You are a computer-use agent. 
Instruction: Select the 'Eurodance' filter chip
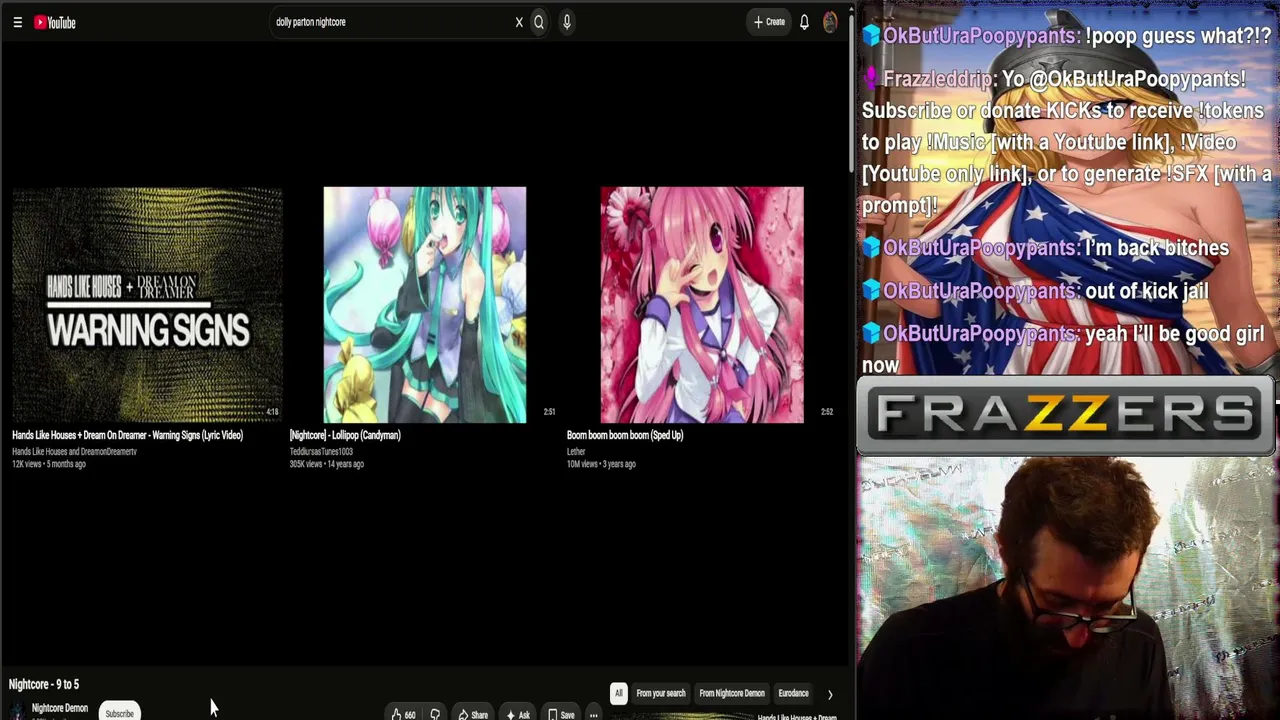pyautogui.click(x=794, y=693)
